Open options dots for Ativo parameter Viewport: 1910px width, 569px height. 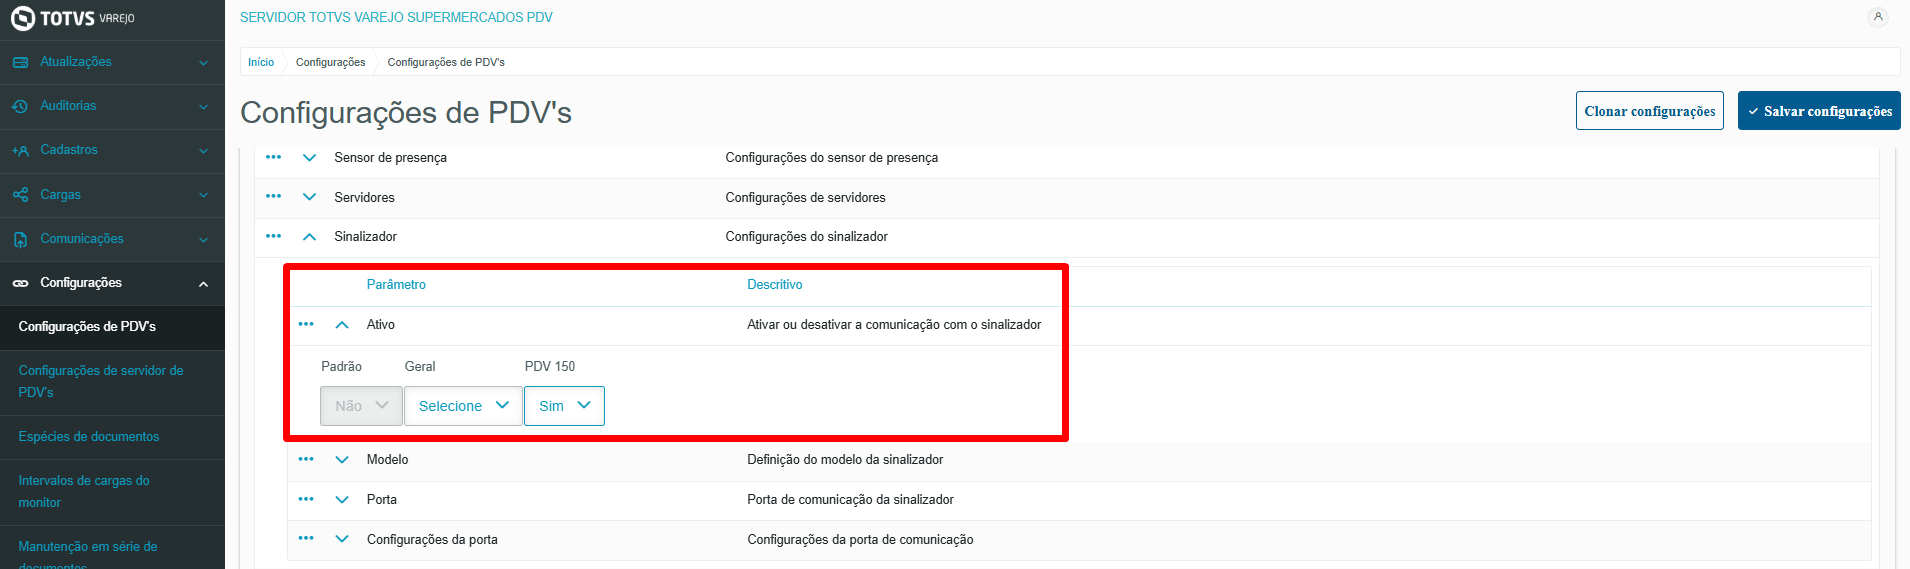306,324
